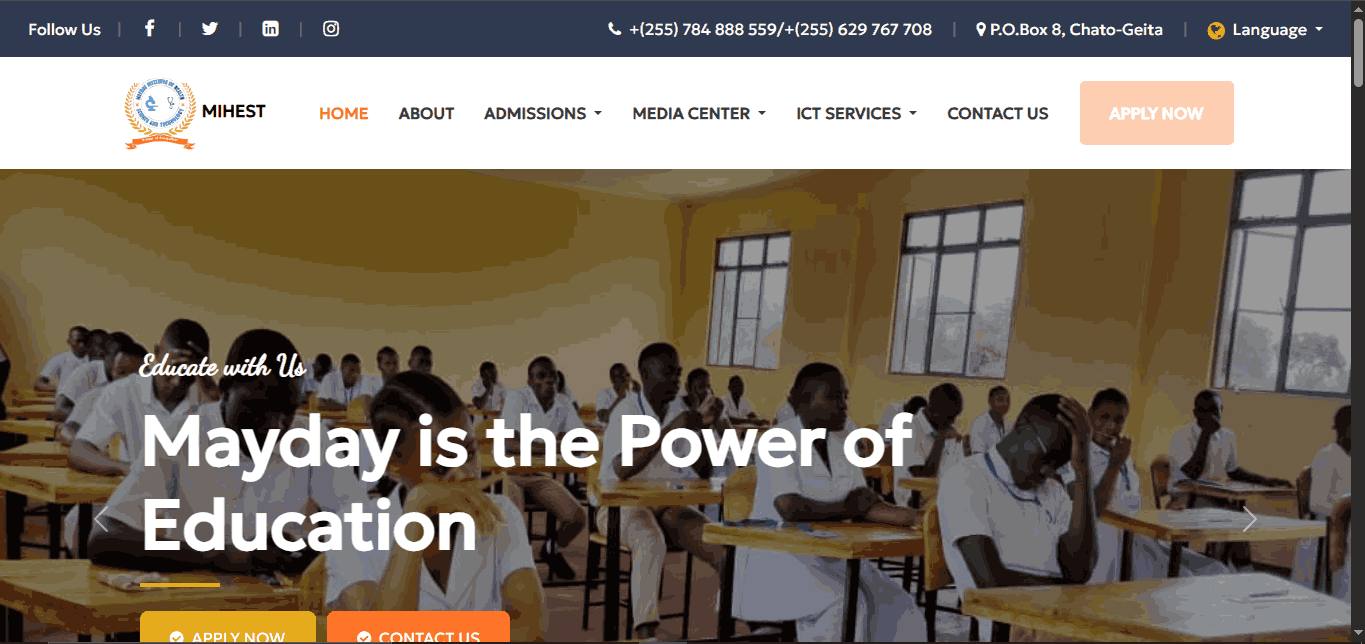Click the Language globe icon
1365x644 pixels.
pos(1216,30)
